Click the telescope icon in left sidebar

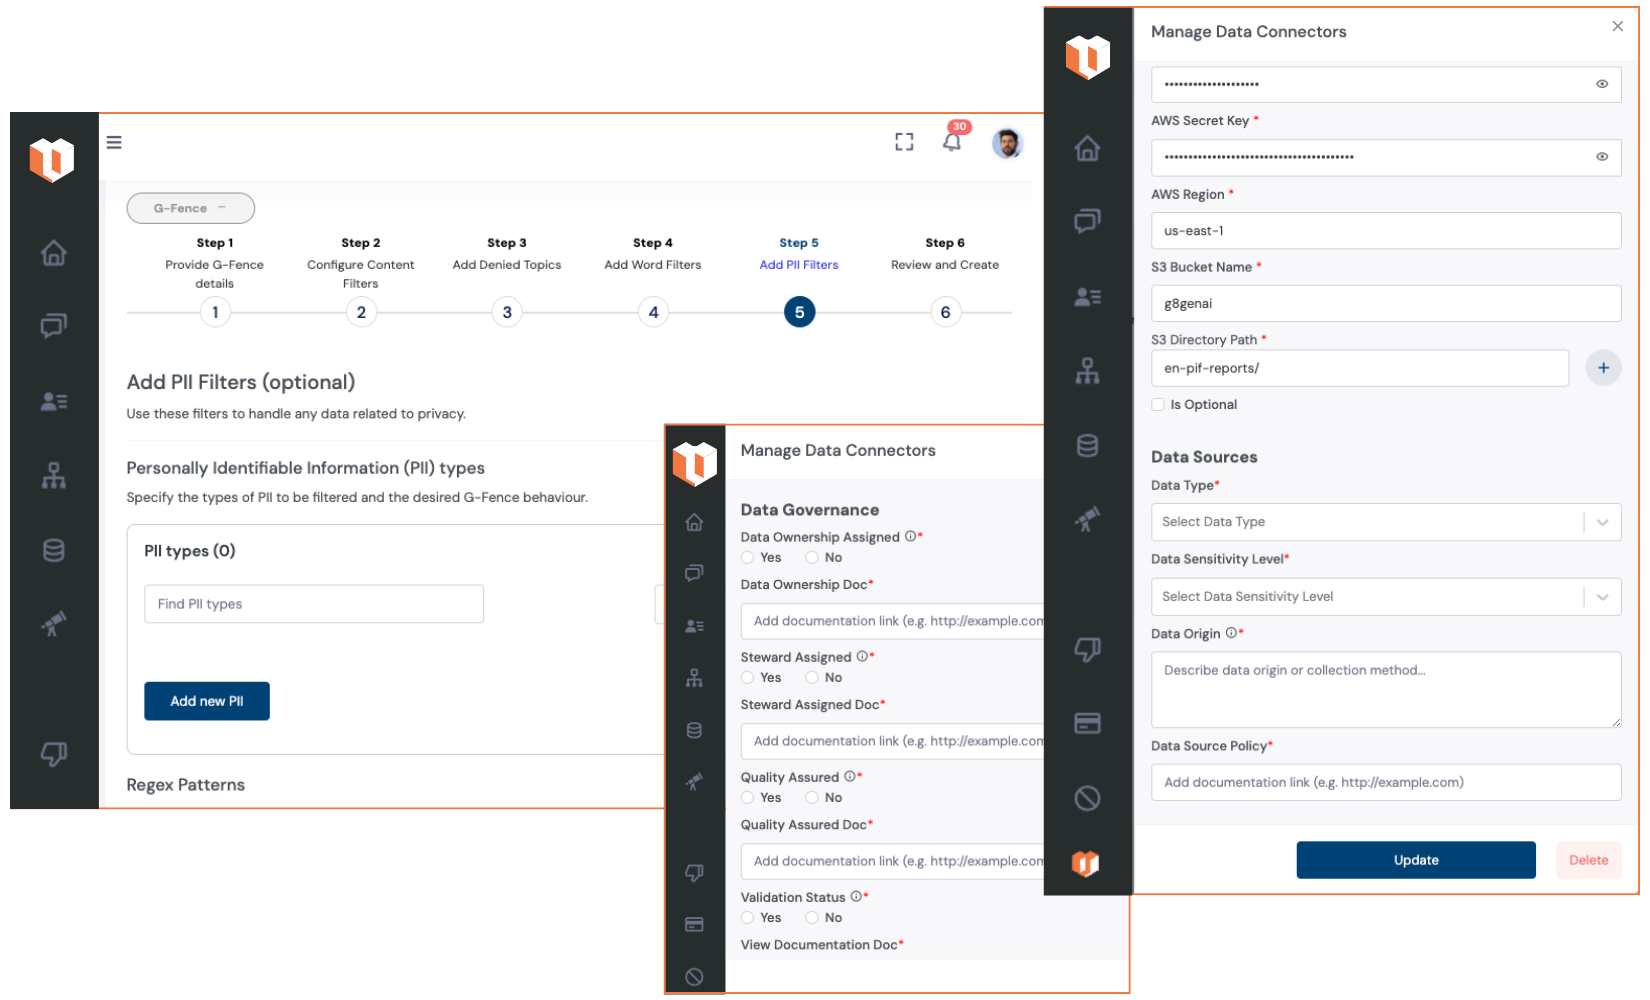click(x=54, y=624)
